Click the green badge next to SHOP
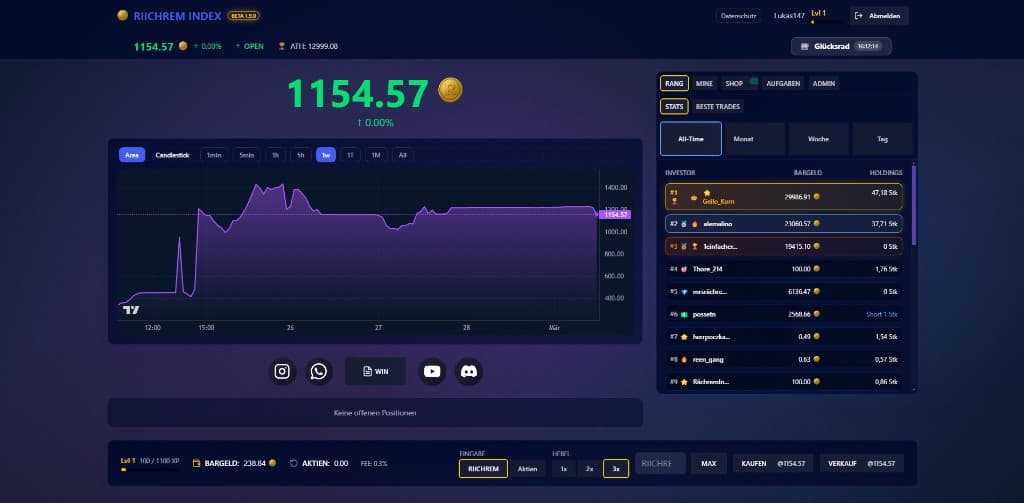The image size is (1024, 503). [753, 82]
